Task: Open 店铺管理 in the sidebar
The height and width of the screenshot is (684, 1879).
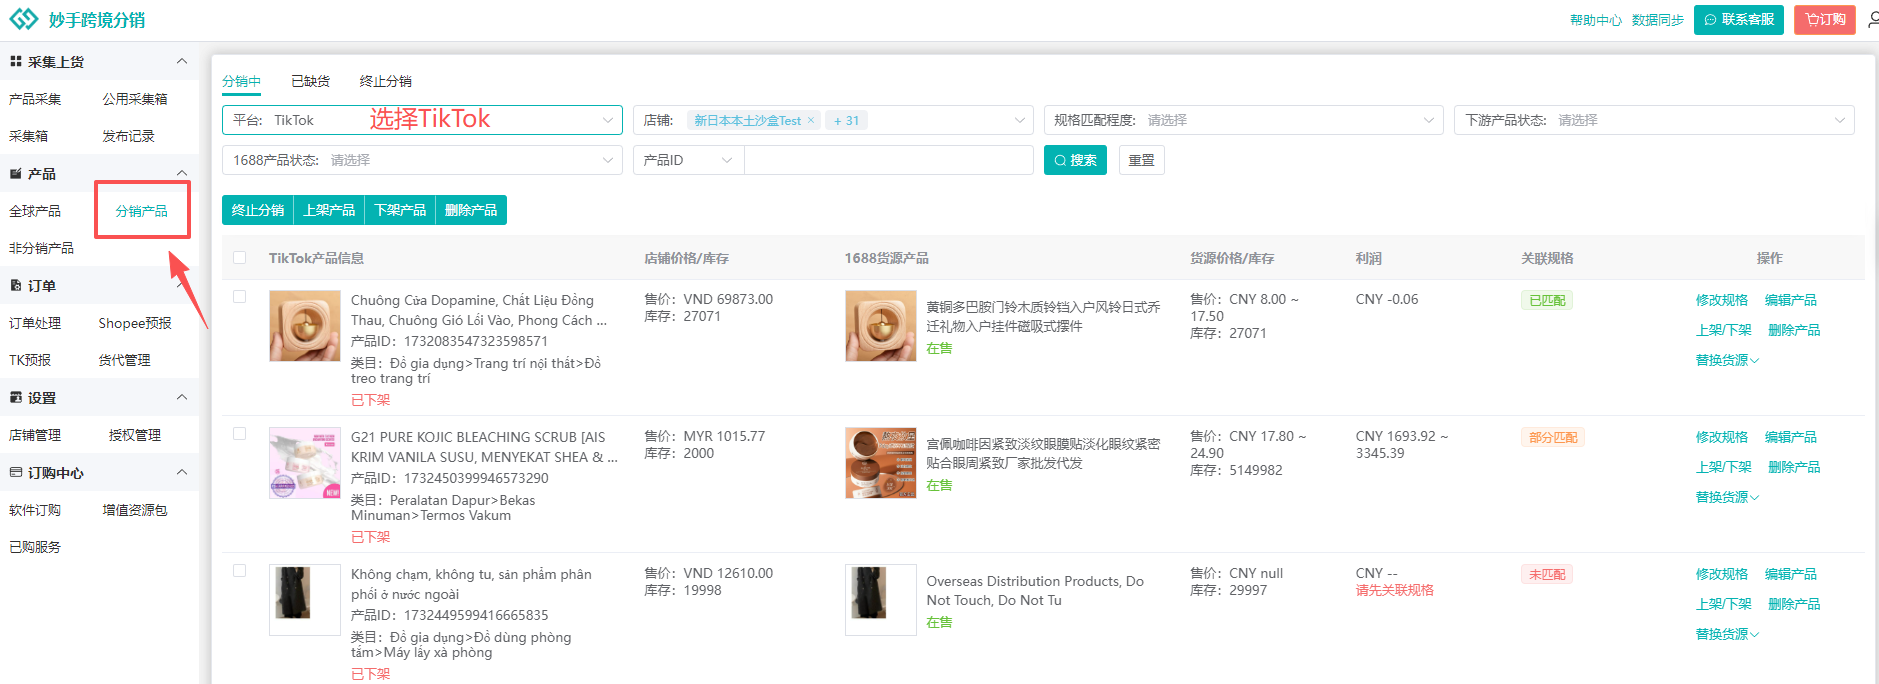Action: coord(35,435)
